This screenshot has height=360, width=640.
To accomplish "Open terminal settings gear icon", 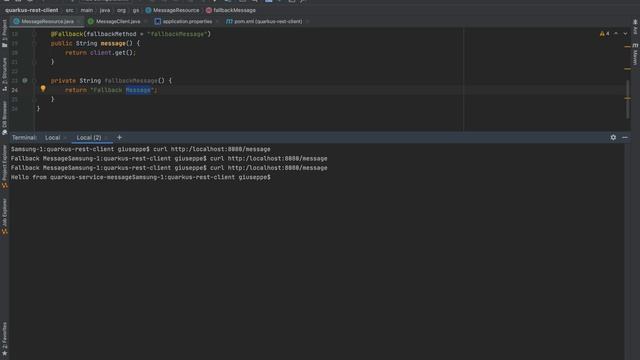I will tap(613, 138).
